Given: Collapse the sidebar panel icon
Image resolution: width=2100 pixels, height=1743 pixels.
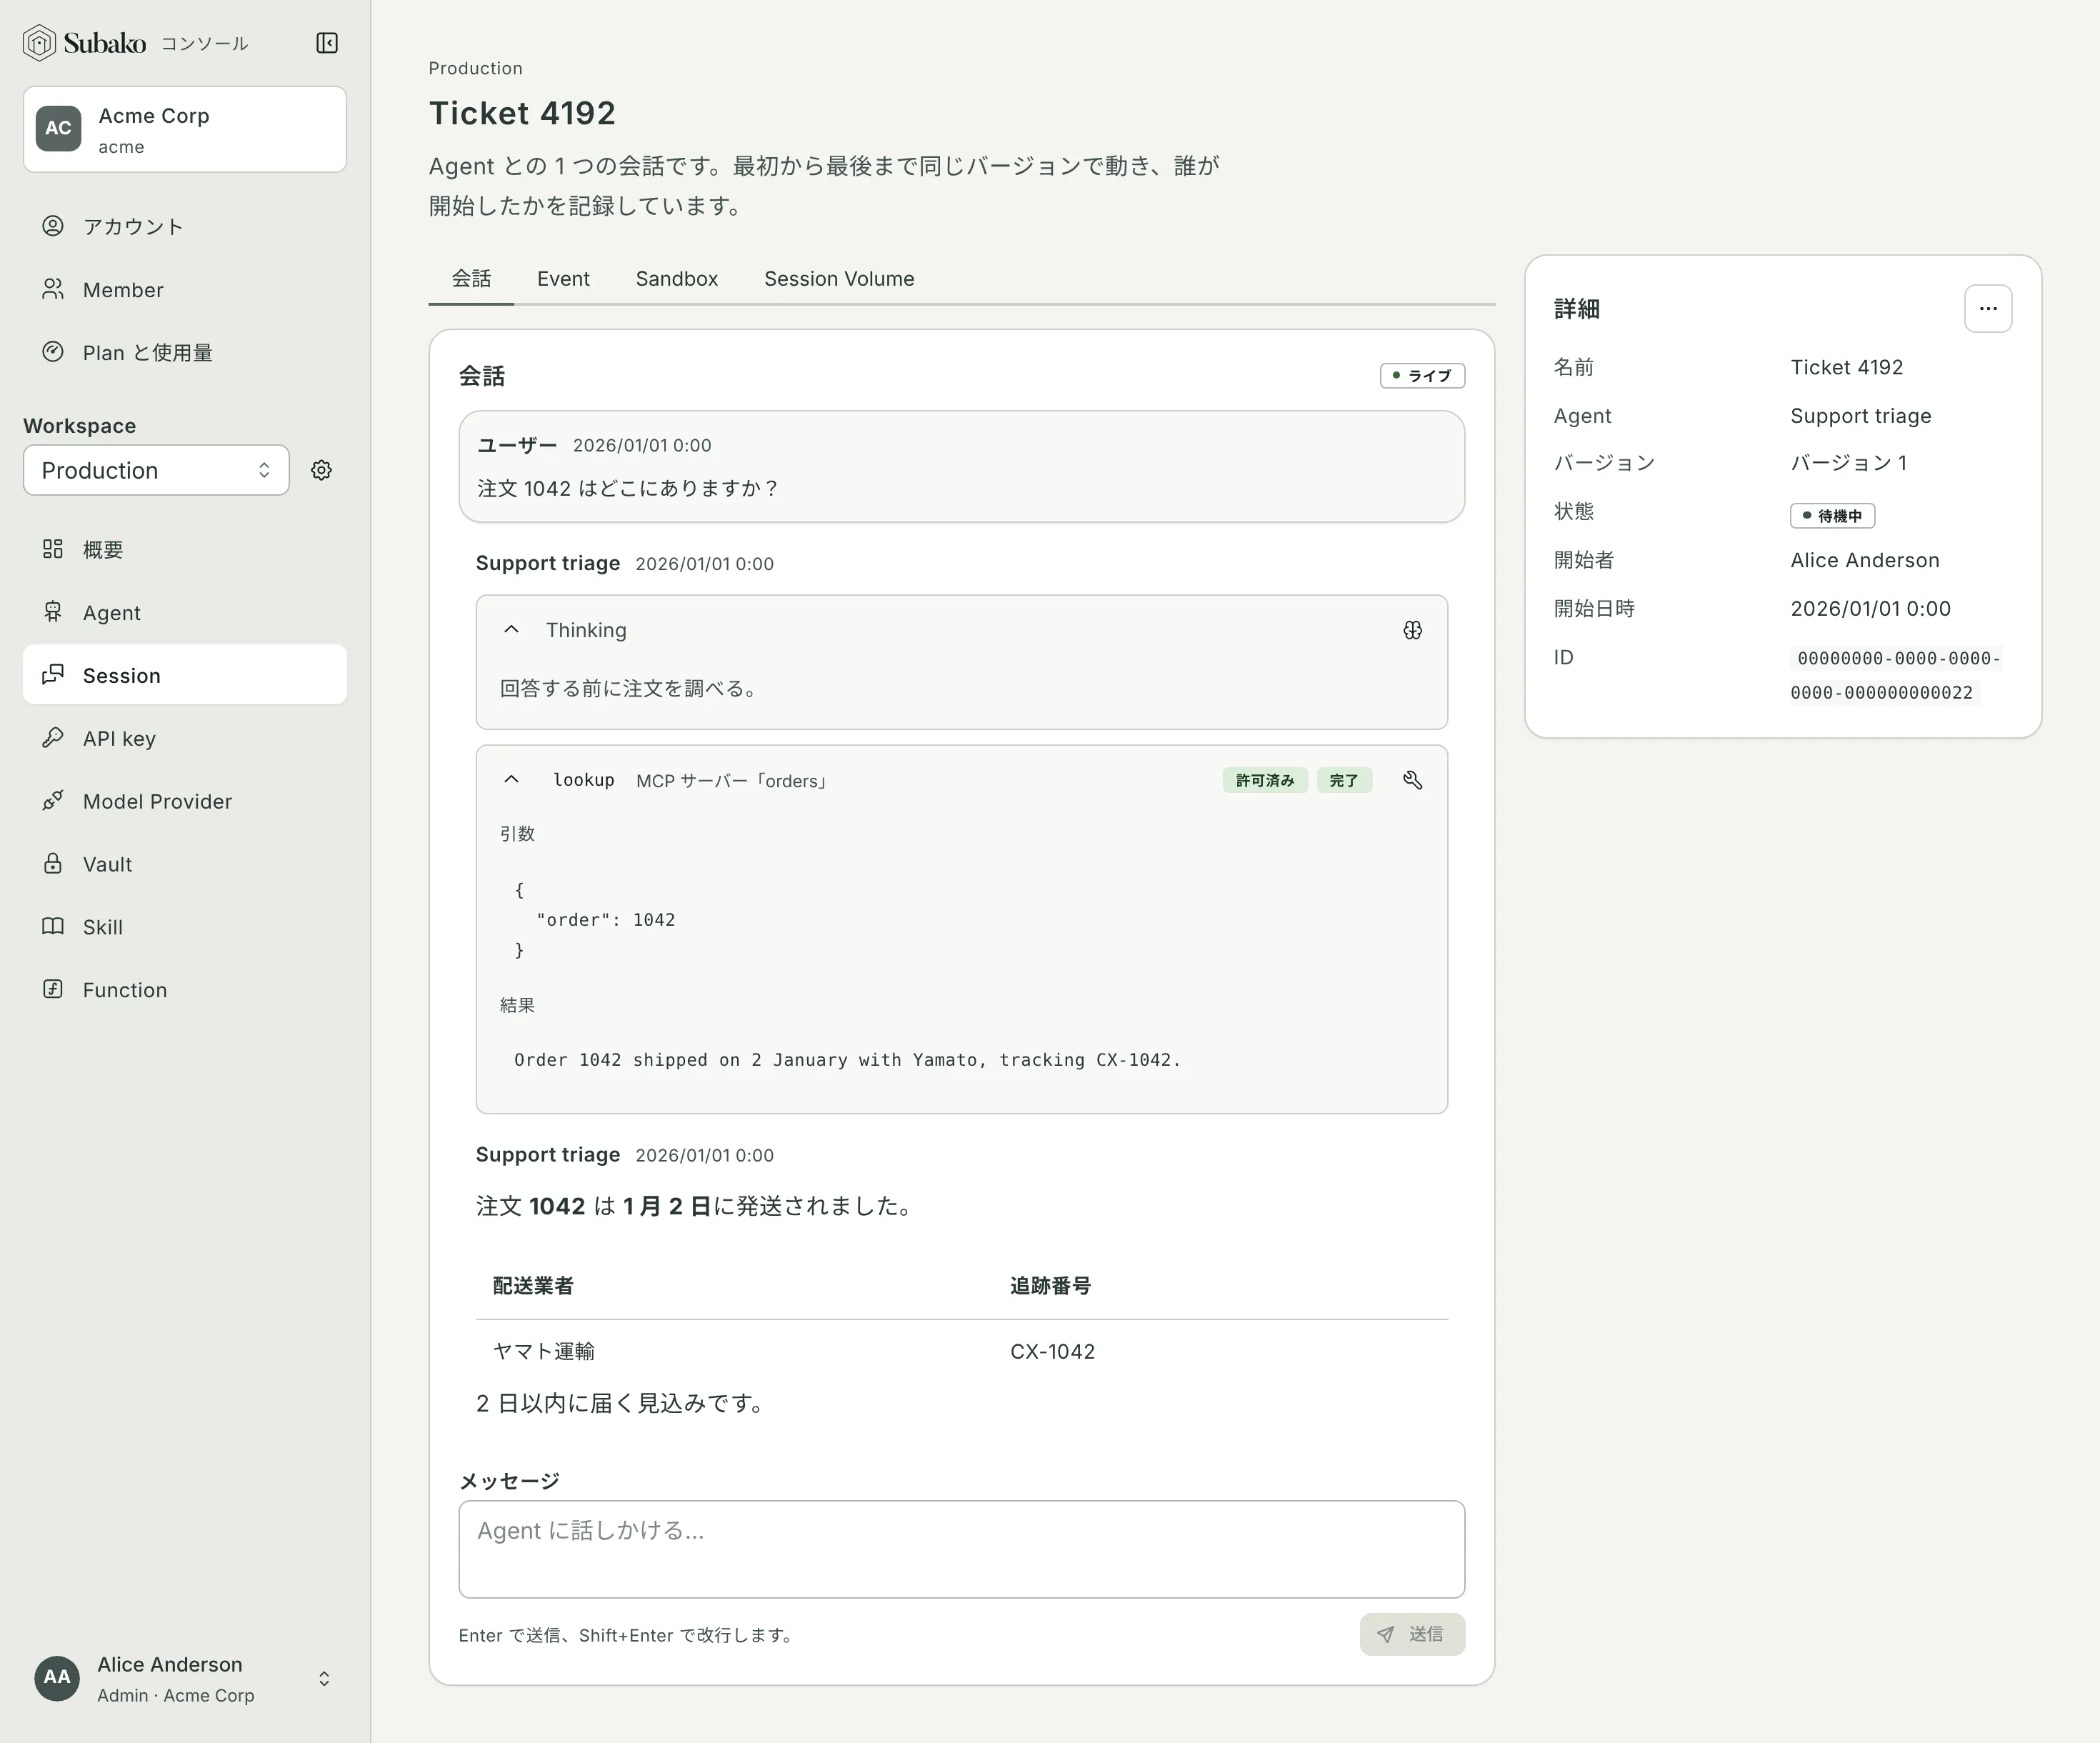Looking at the screenshot, I should coord(327,43).
